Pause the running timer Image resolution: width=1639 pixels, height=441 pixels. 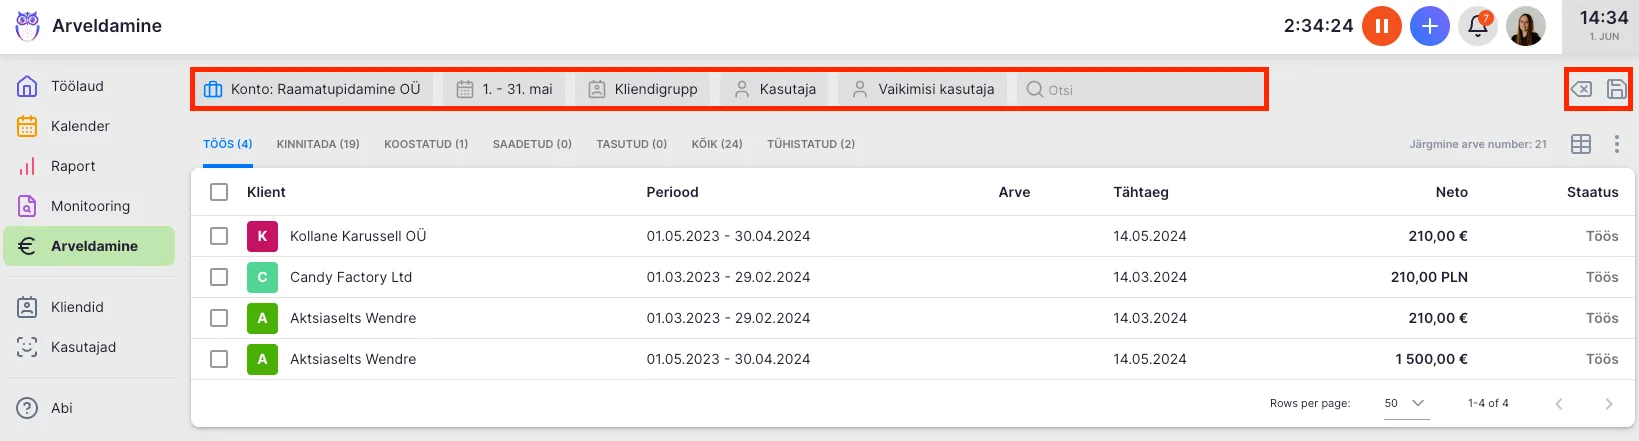click(x=1381, y=26)
